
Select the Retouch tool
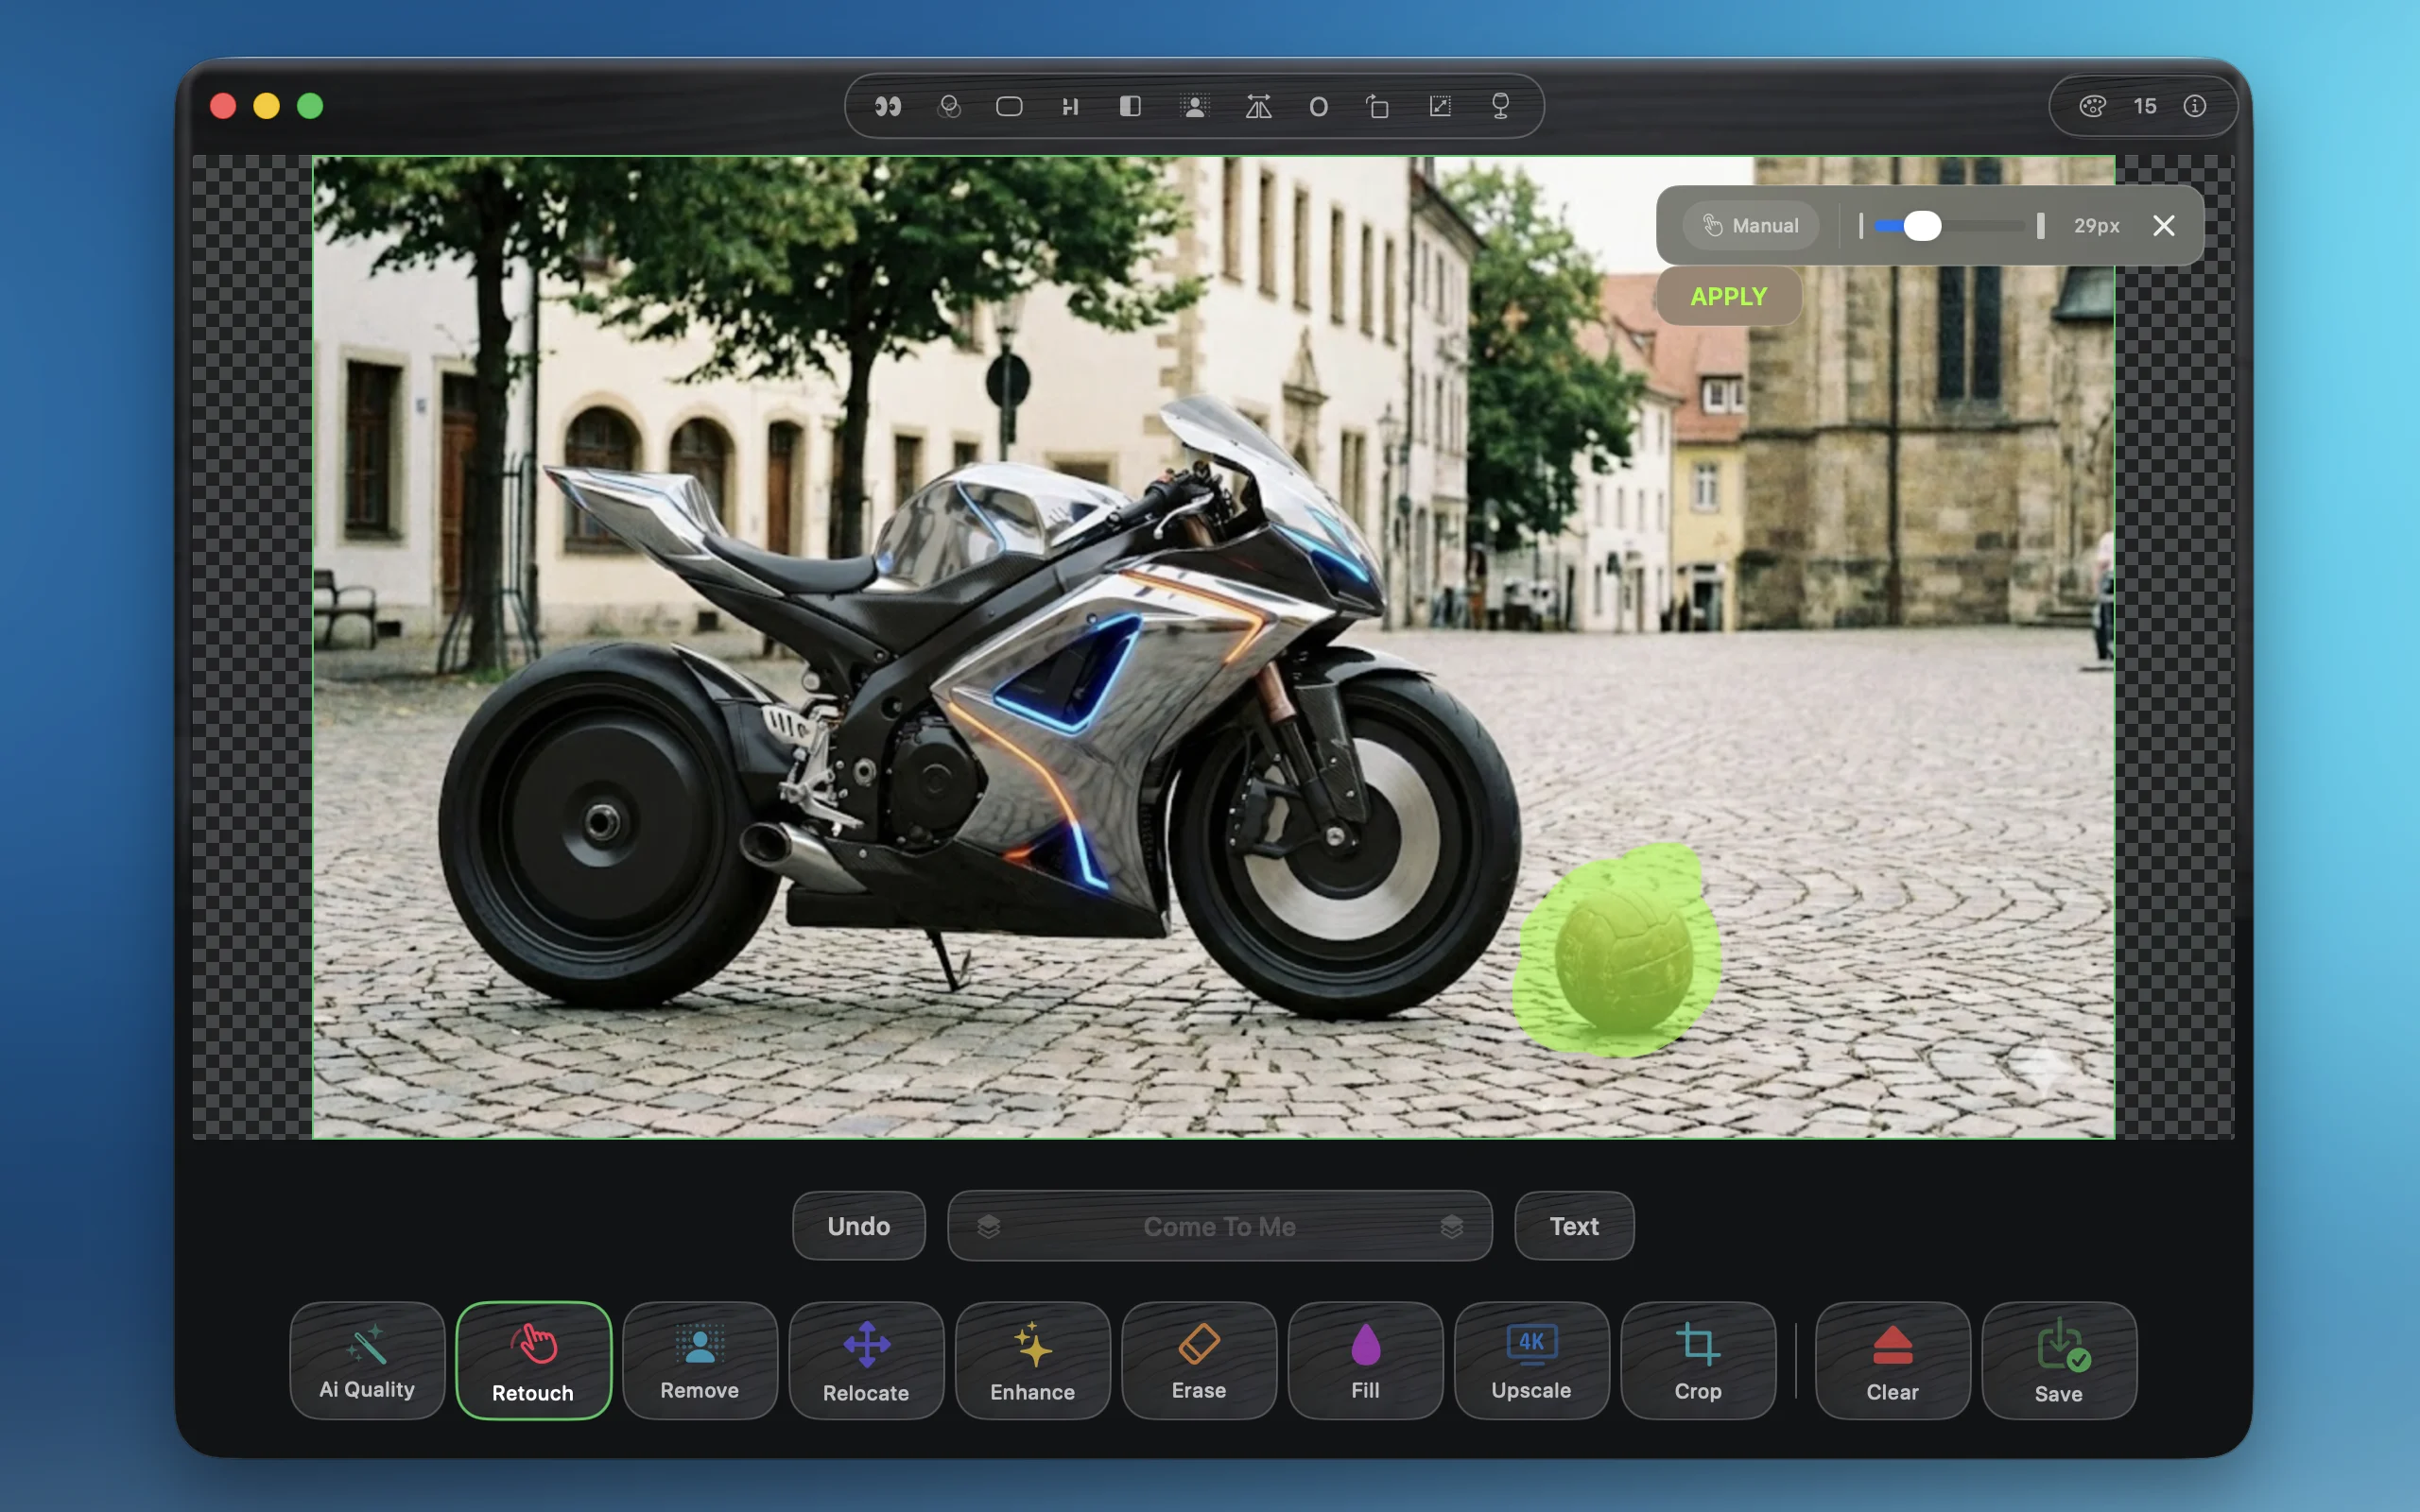pos(533,1360)
